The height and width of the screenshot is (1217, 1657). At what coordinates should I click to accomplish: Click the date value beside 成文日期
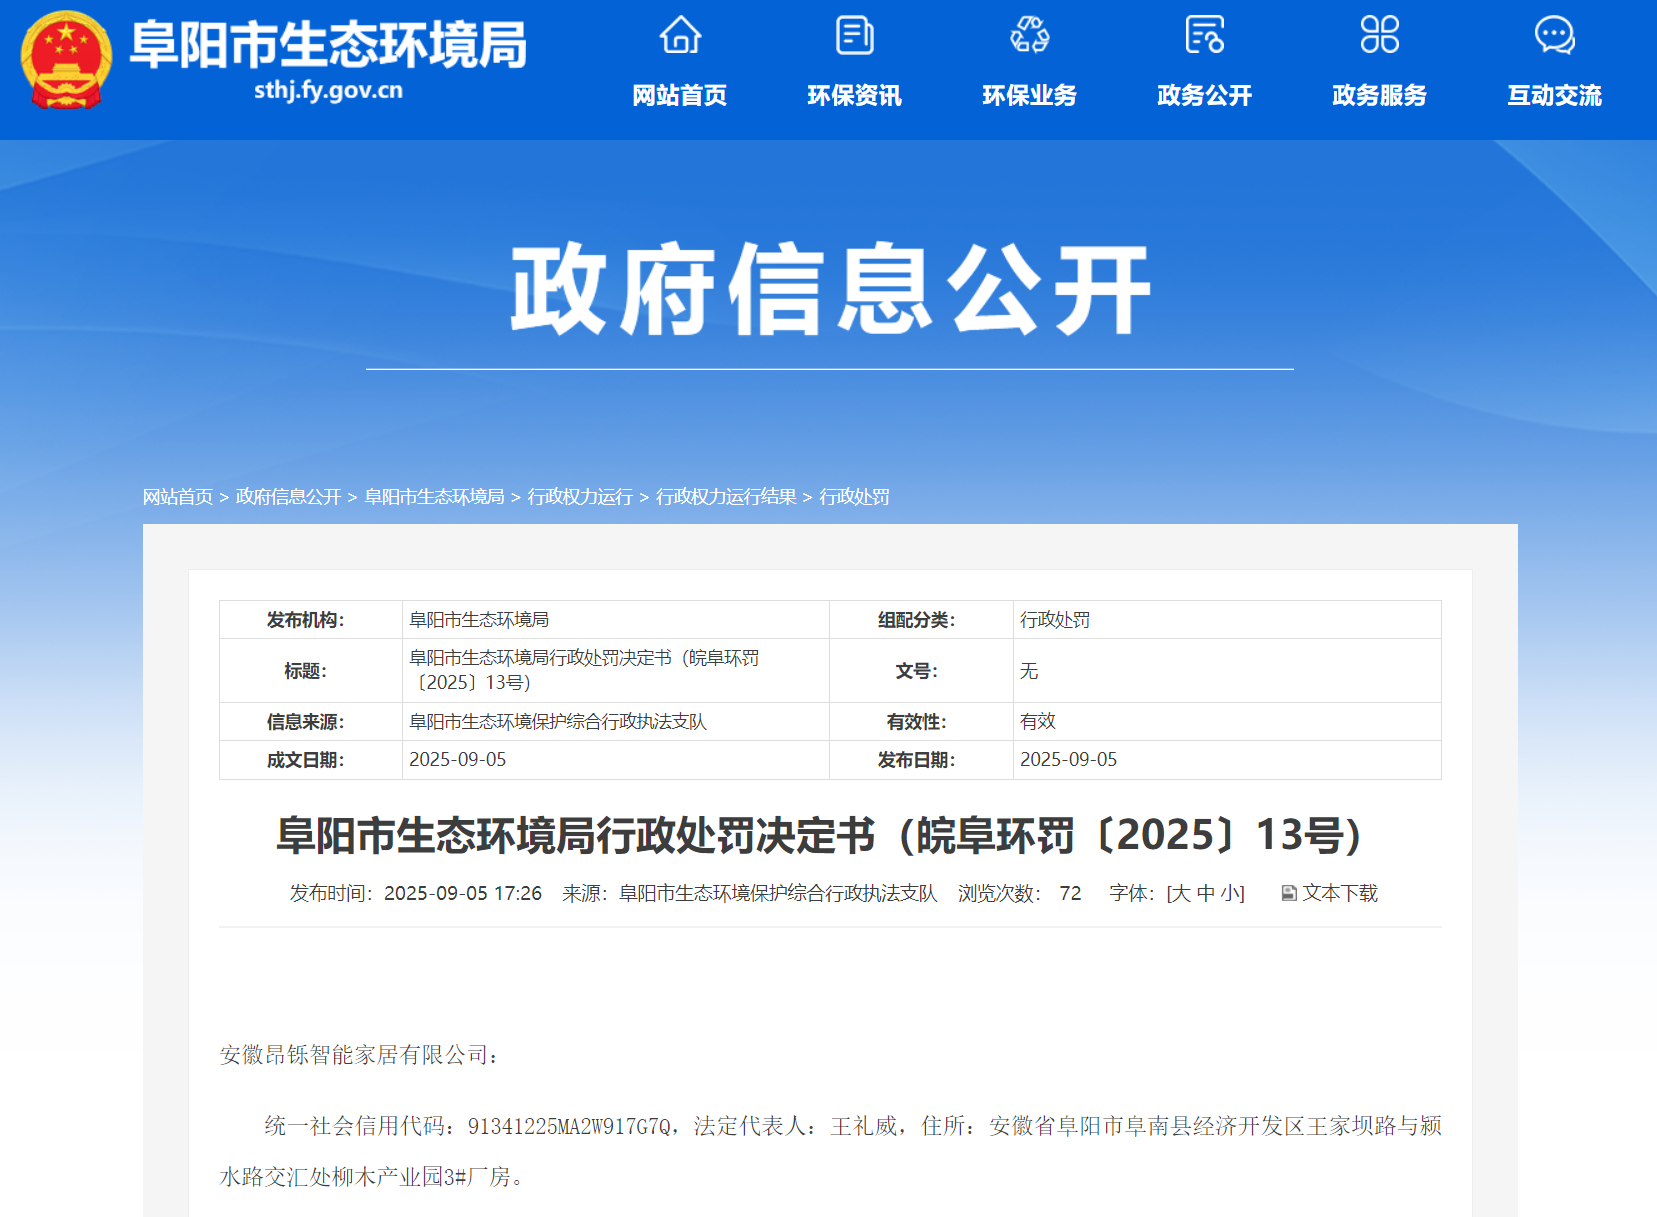[458, 760]
